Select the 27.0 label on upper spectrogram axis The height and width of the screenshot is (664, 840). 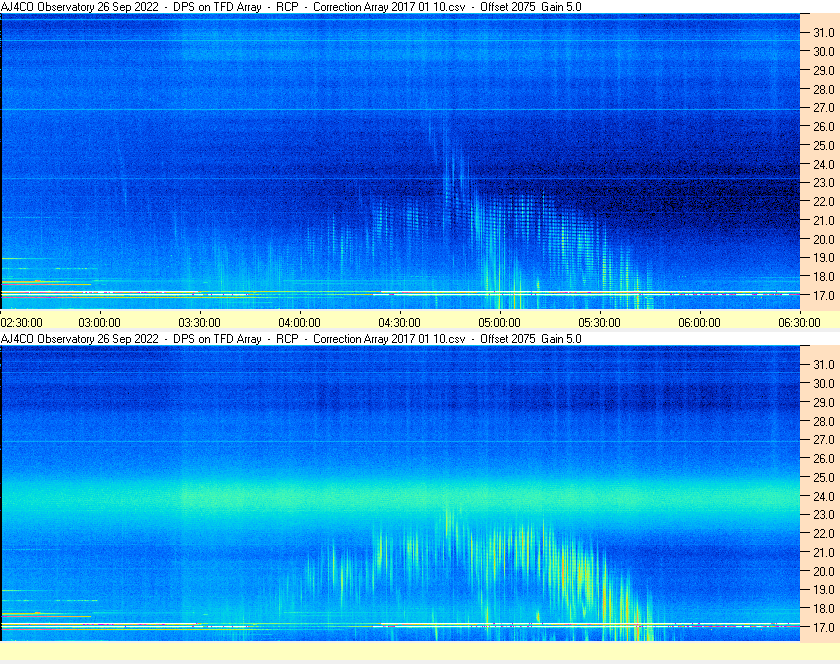[x=824, y=108]
